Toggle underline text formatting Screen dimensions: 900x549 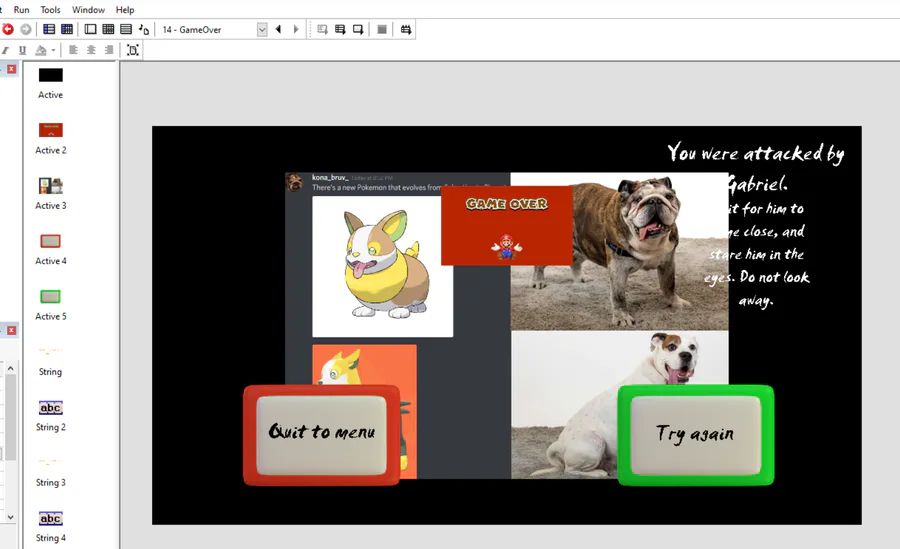[22, 50]
